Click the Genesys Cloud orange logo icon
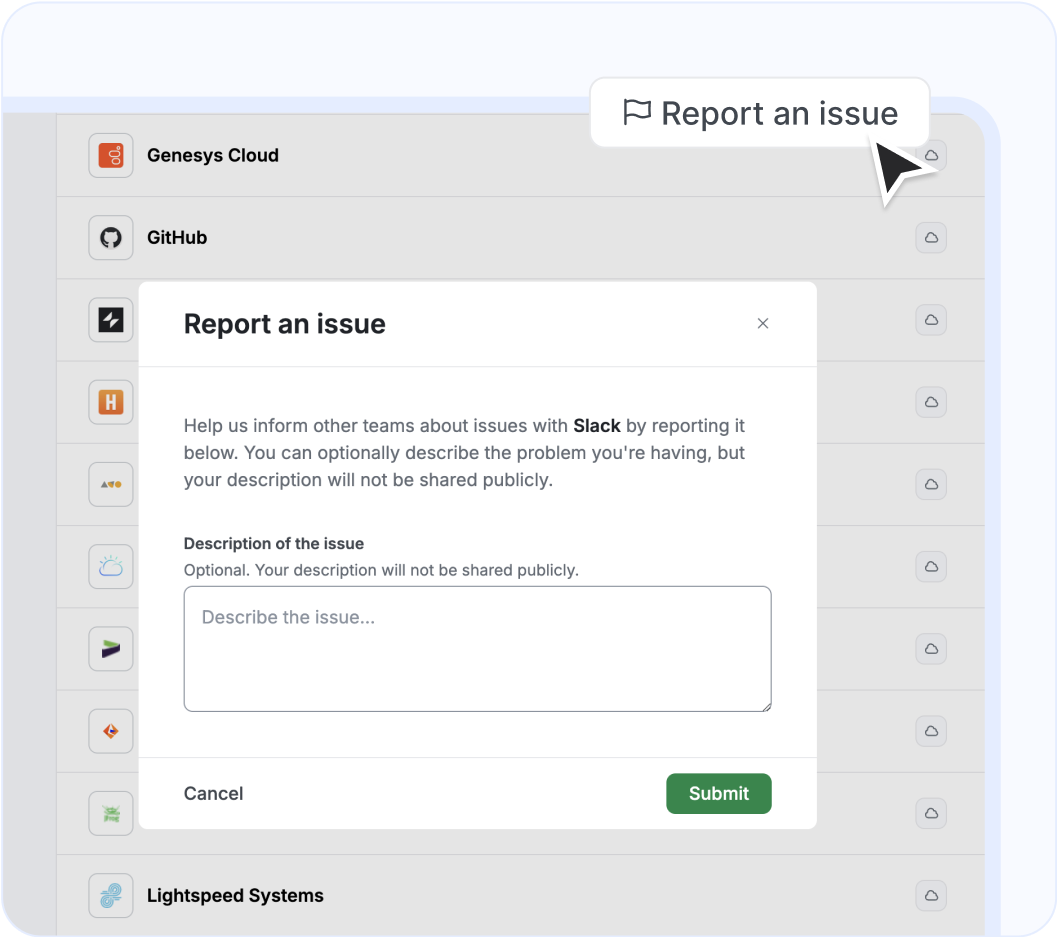1057x937 pixels. (x=111, y=156)
